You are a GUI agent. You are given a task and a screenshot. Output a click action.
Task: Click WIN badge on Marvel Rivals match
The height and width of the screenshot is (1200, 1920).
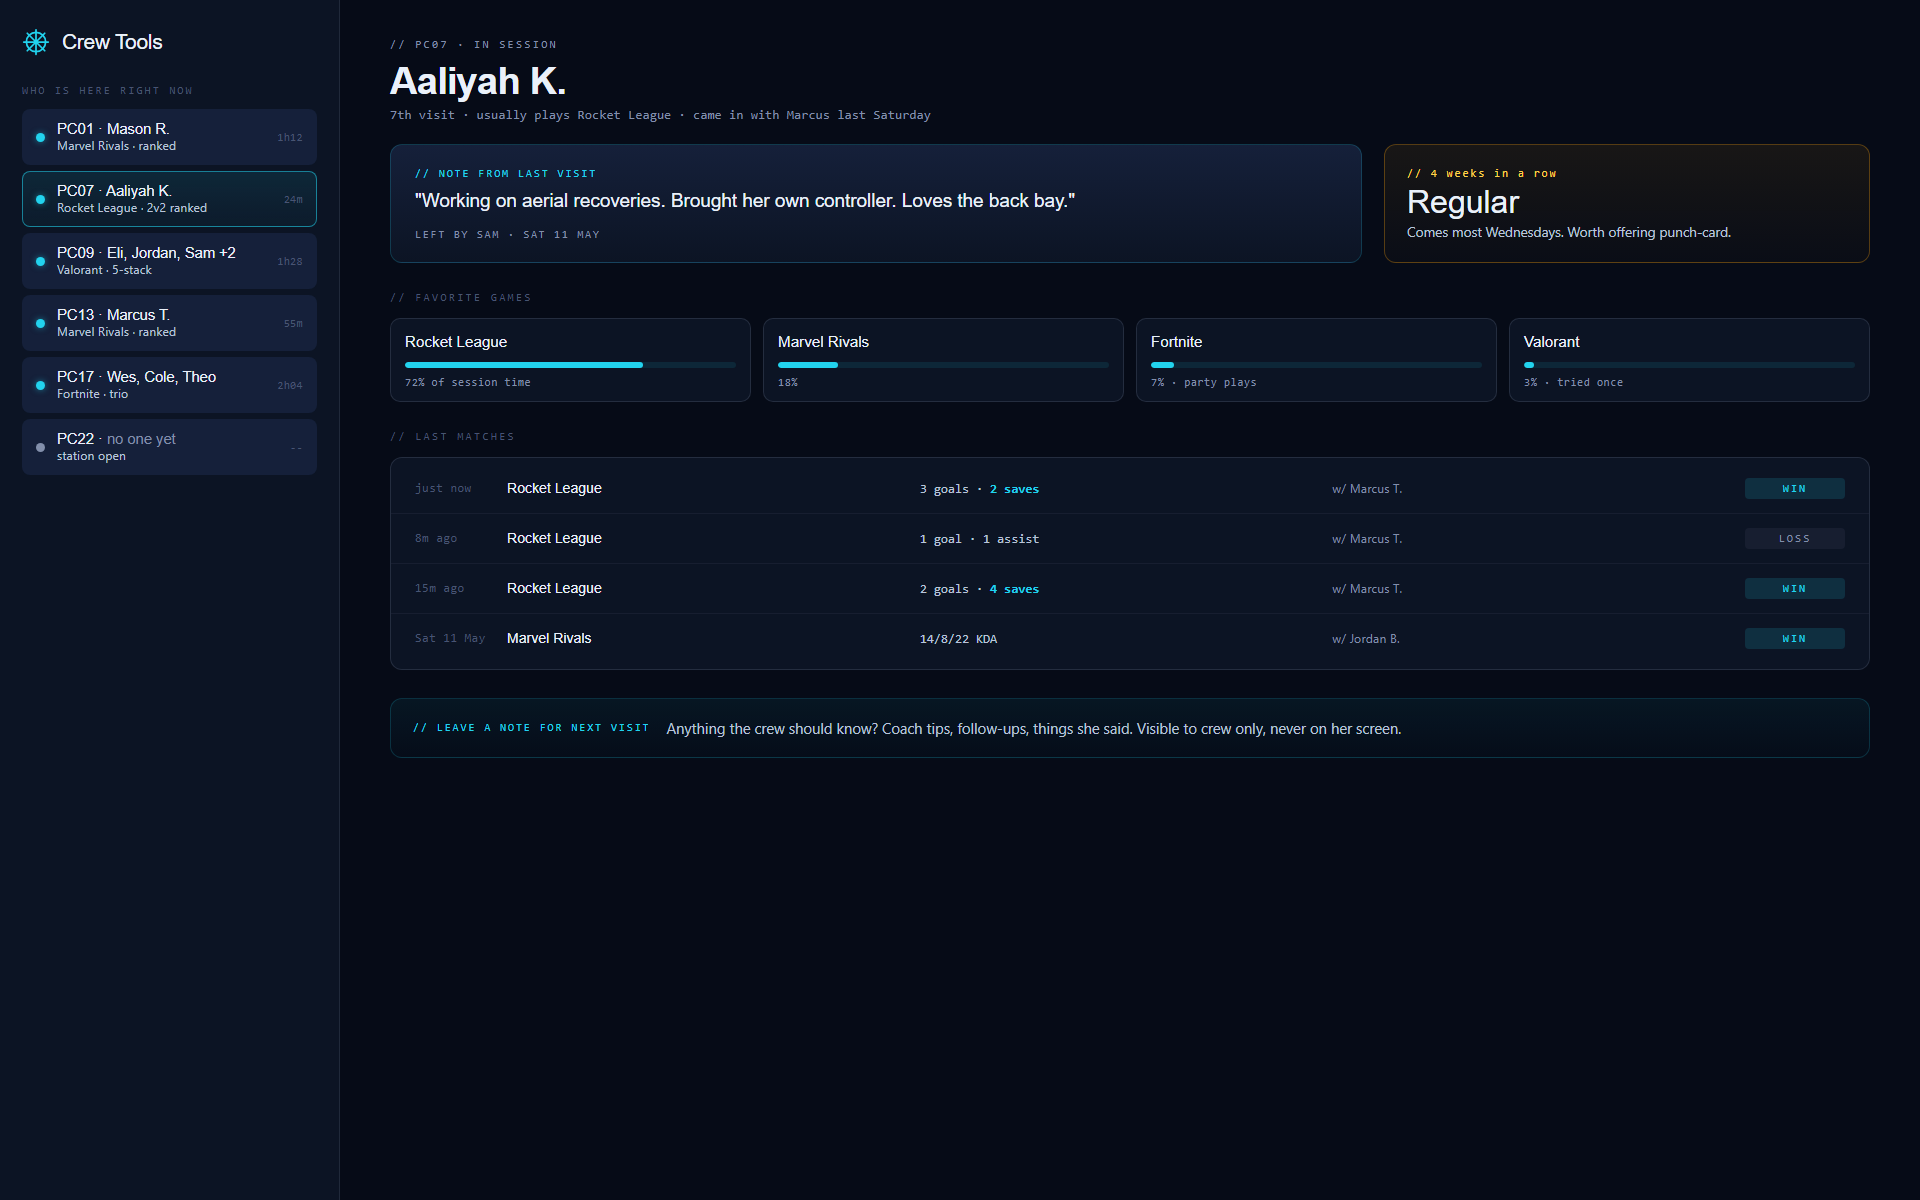[x=1794, y=638]
